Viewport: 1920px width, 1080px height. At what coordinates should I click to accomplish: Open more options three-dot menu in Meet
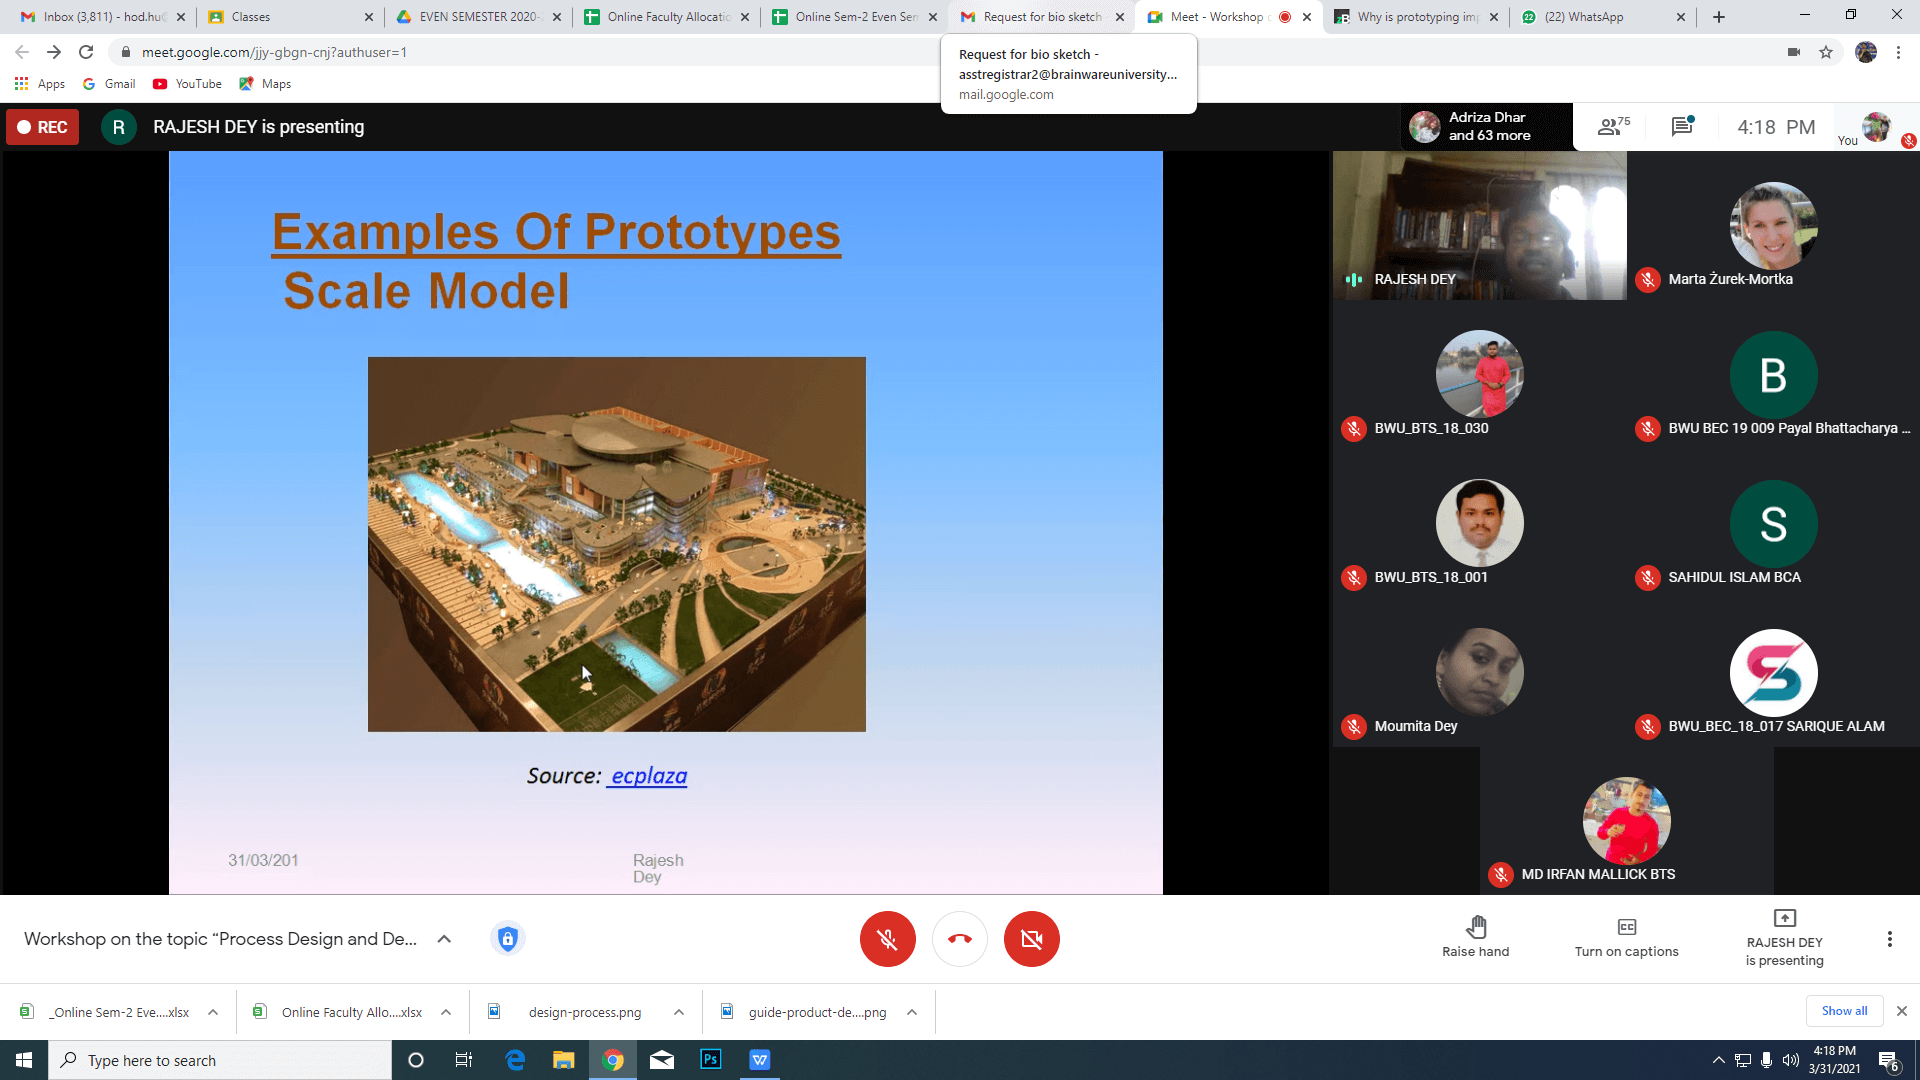point(1889,939)
